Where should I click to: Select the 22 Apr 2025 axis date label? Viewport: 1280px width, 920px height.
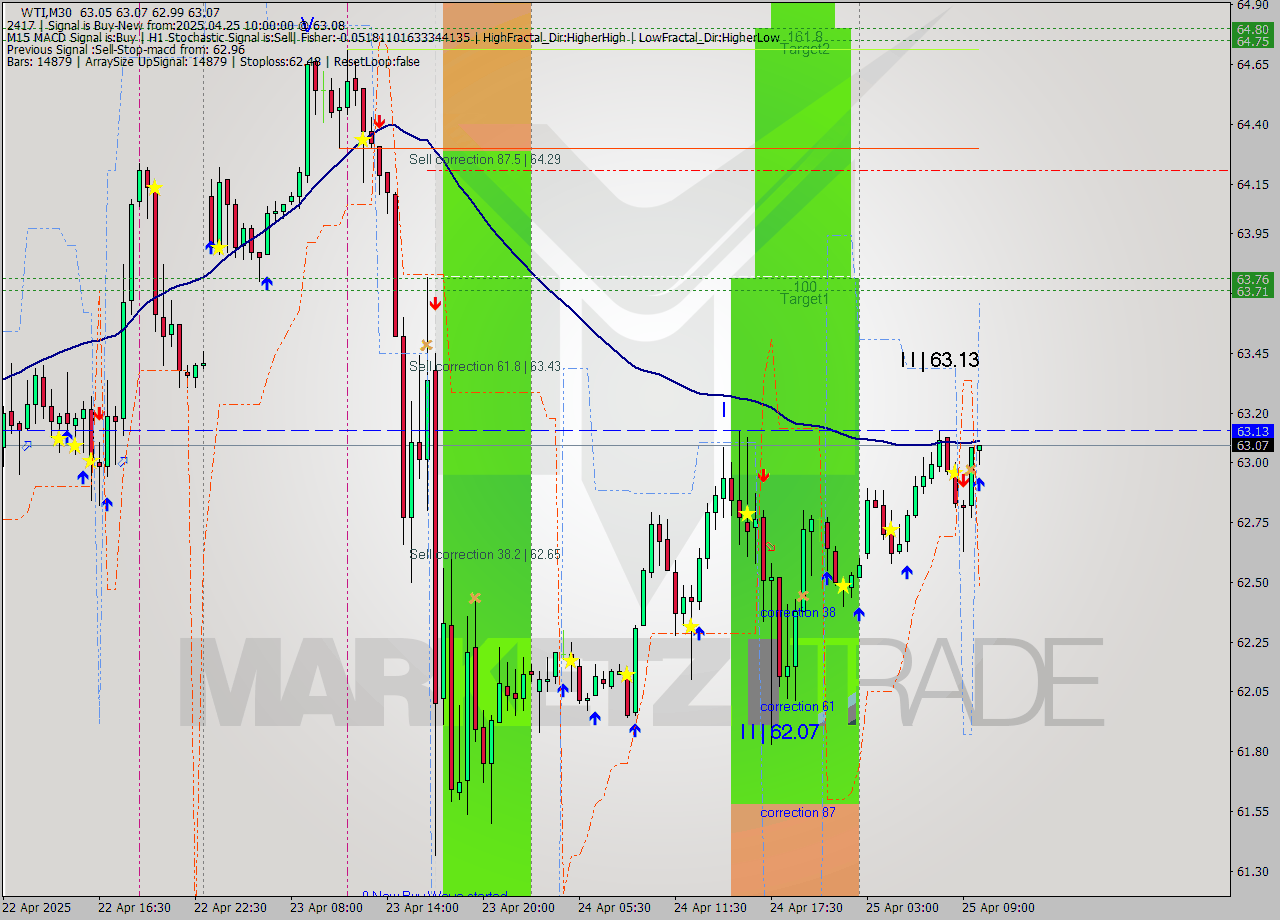[x=37, y=908]
